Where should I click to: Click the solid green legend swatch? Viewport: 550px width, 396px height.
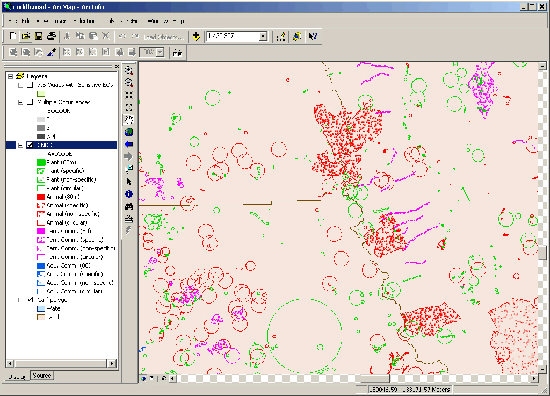coord(41,162)
